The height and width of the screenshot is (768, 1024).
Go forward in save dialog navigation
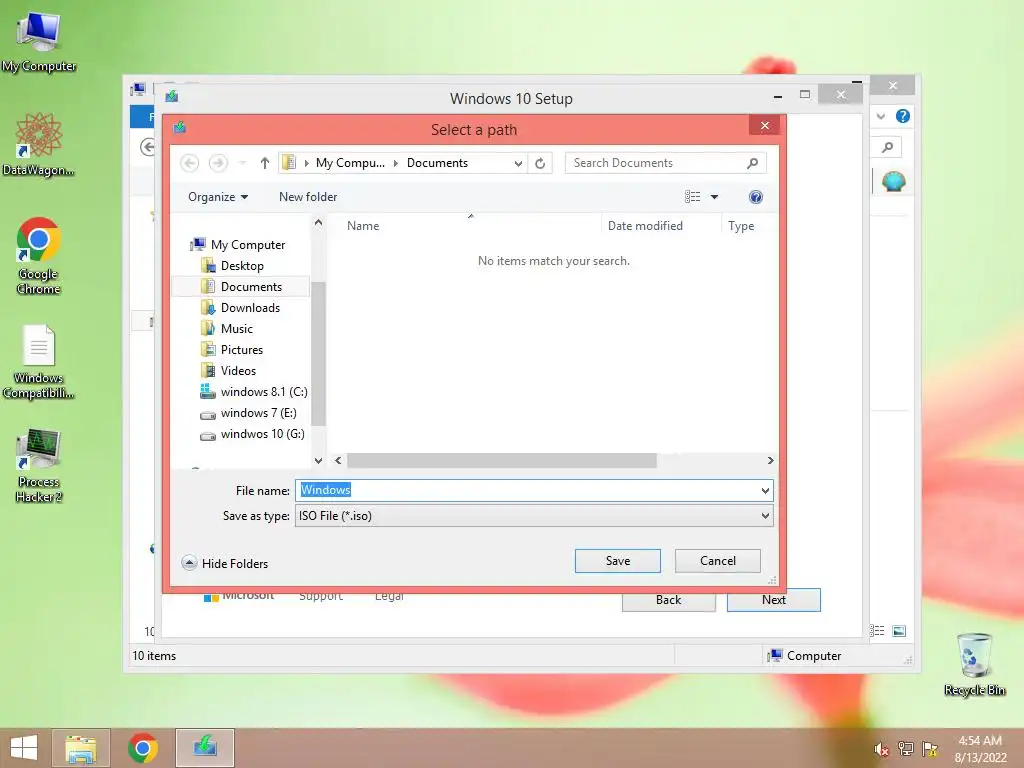[218, 163]
